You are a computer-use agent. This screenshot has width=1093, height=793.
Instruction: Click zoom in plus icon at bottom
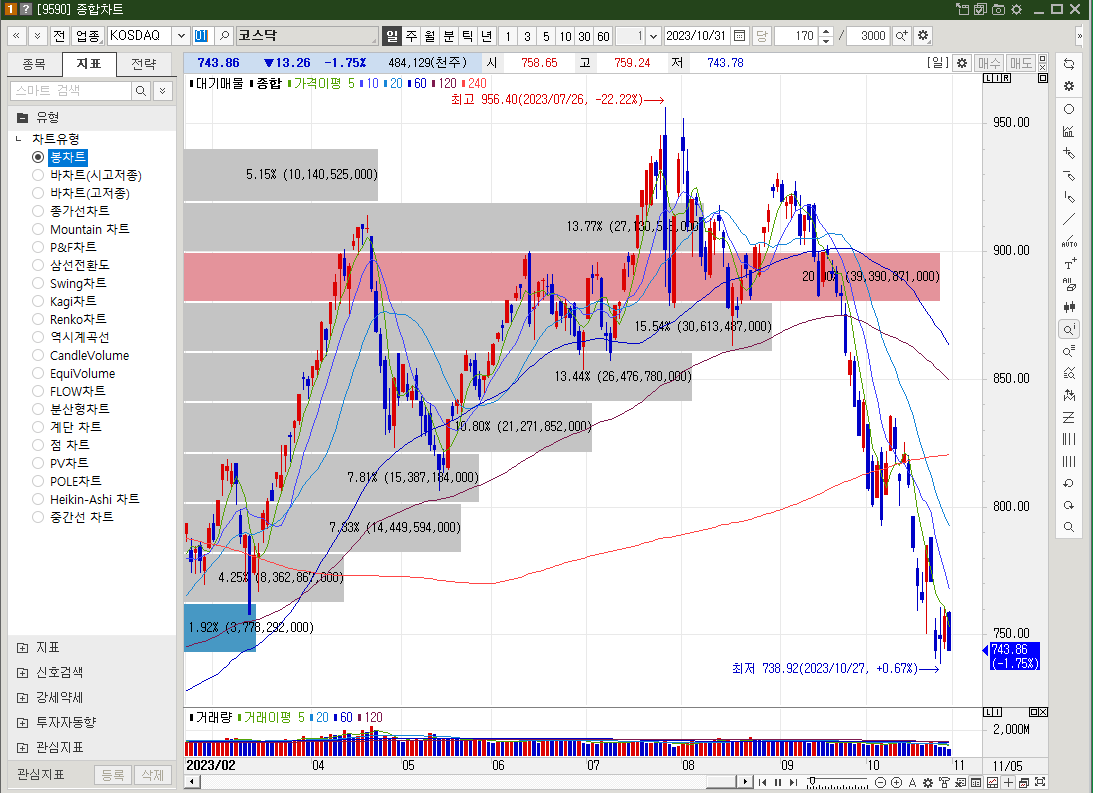point(896,783)
